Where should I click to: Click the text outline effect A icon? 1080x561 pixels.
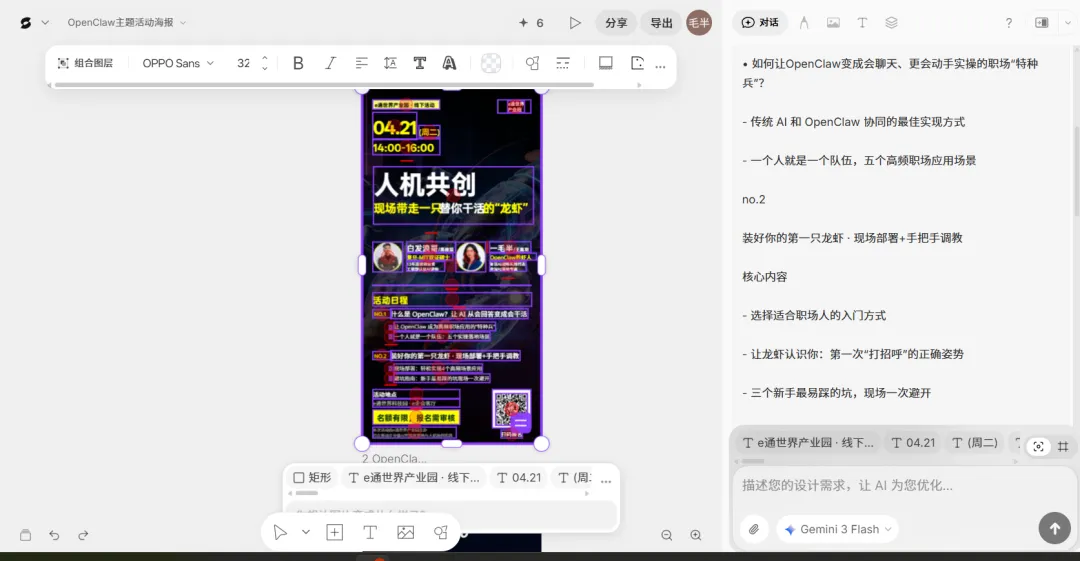point(449,63)
